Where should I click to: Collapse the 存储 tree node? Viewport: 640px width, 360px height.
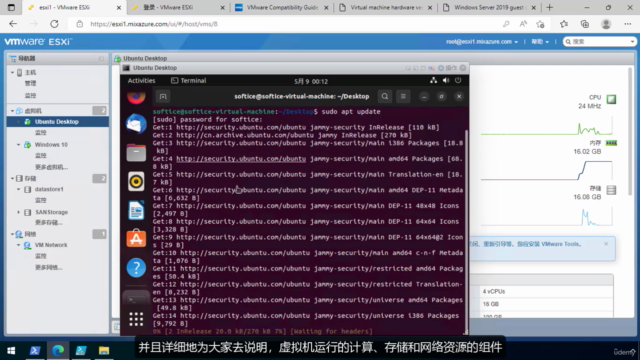pyautogui.click(x=12, y=178)
